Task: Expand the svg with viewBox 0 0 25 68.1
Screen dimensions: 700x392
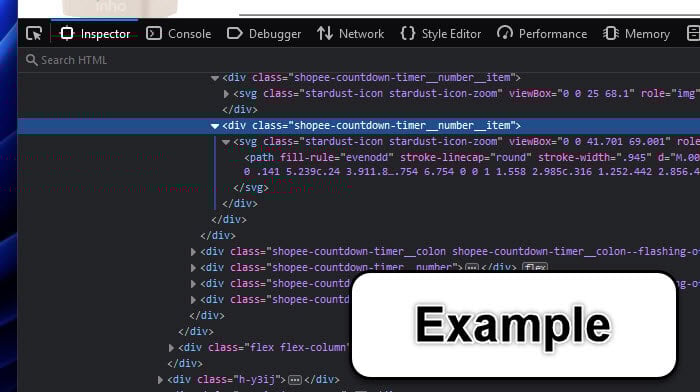Action: tap(226, 94)
